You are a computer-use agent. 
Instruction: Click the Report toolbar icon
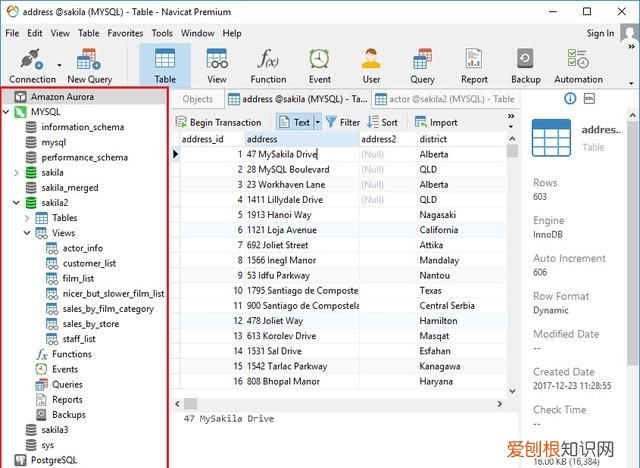pos(474,63)
